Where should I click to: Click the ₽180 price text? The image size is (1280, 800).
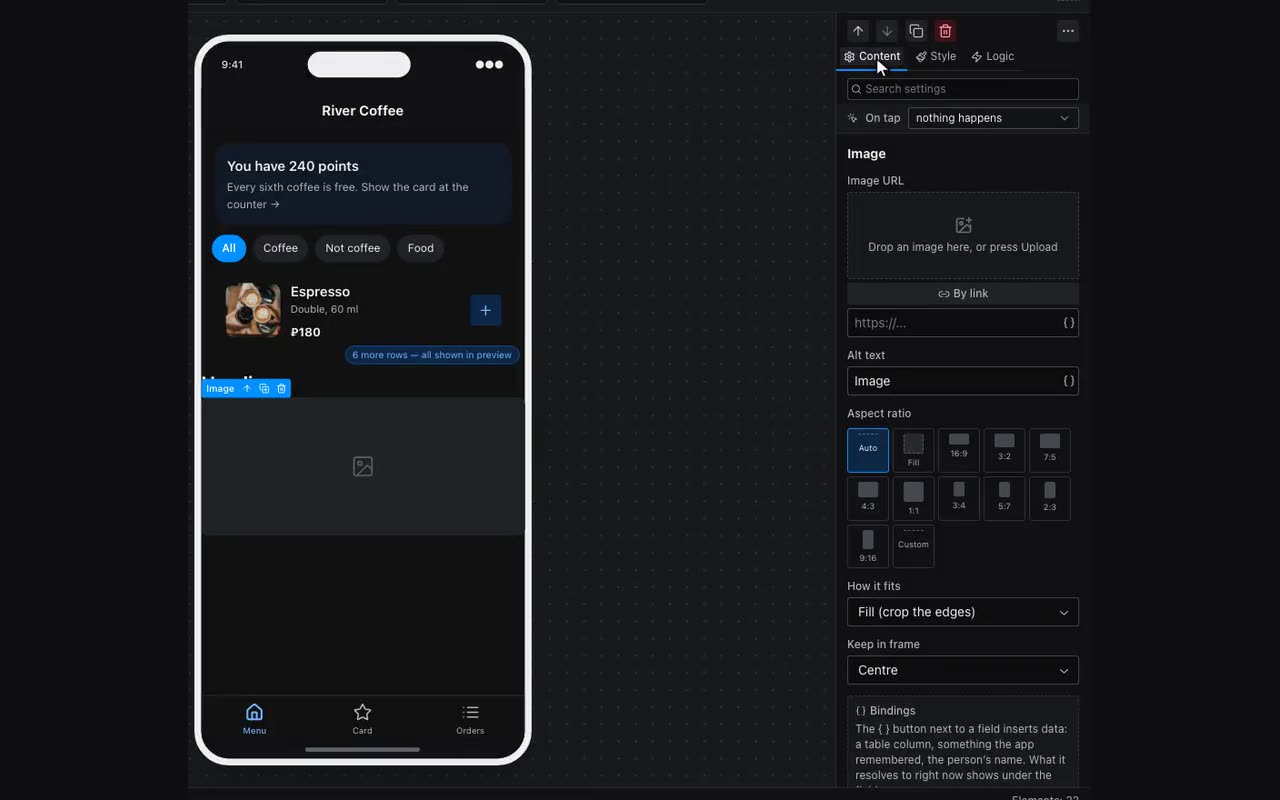tap(306, 332)
